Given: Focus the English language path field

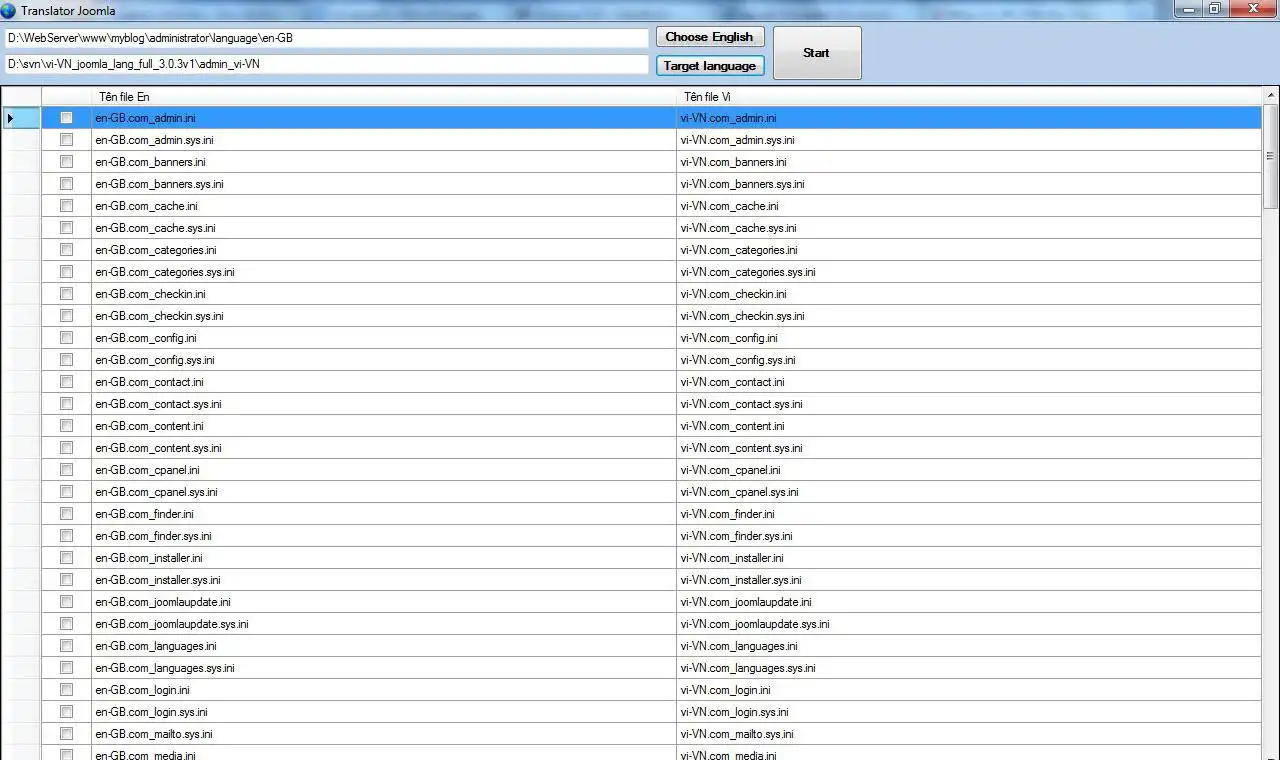Looking at the screenshot, I should click(x=326, y=37).
